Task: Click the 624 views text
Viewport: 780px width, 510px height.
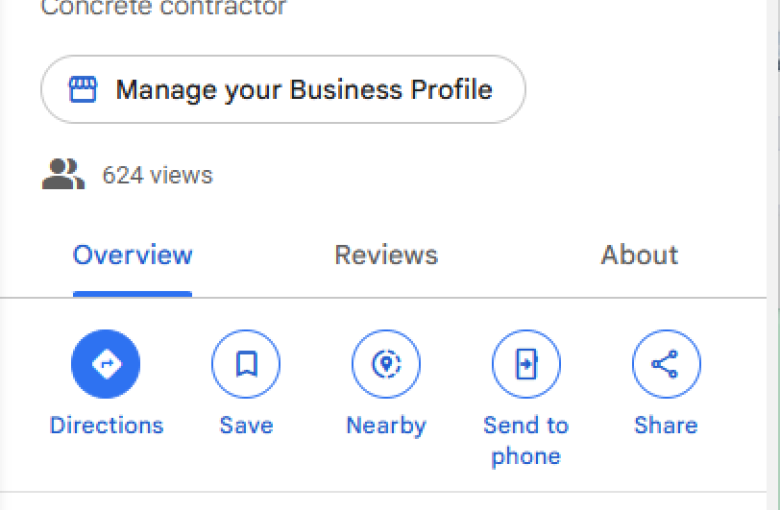Action: tap(157, 175)
